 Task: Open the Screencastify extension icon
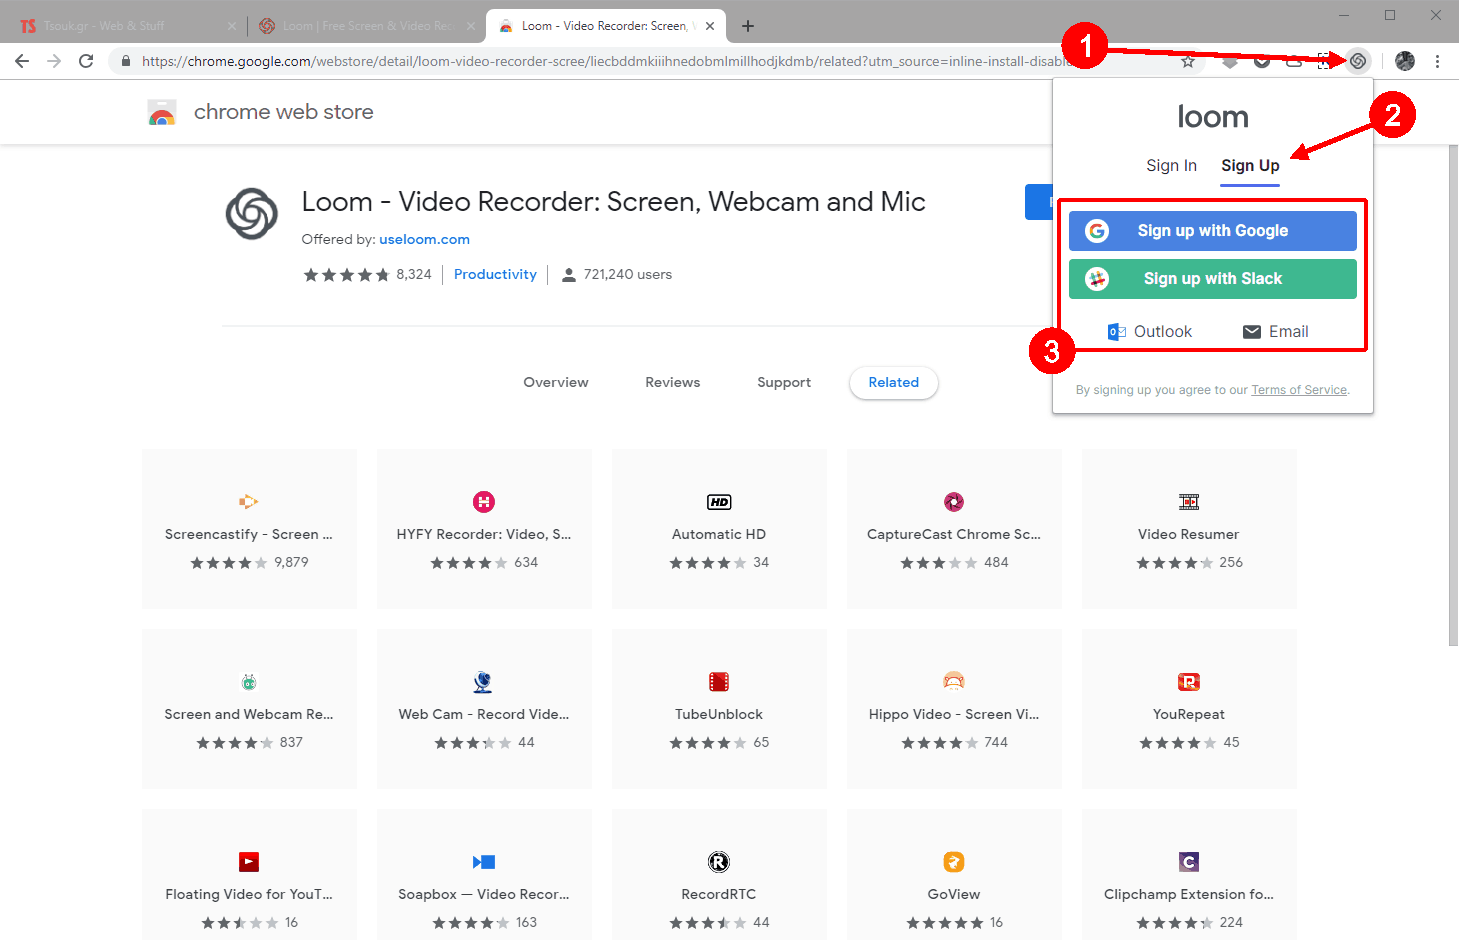(x=249, y=502)
